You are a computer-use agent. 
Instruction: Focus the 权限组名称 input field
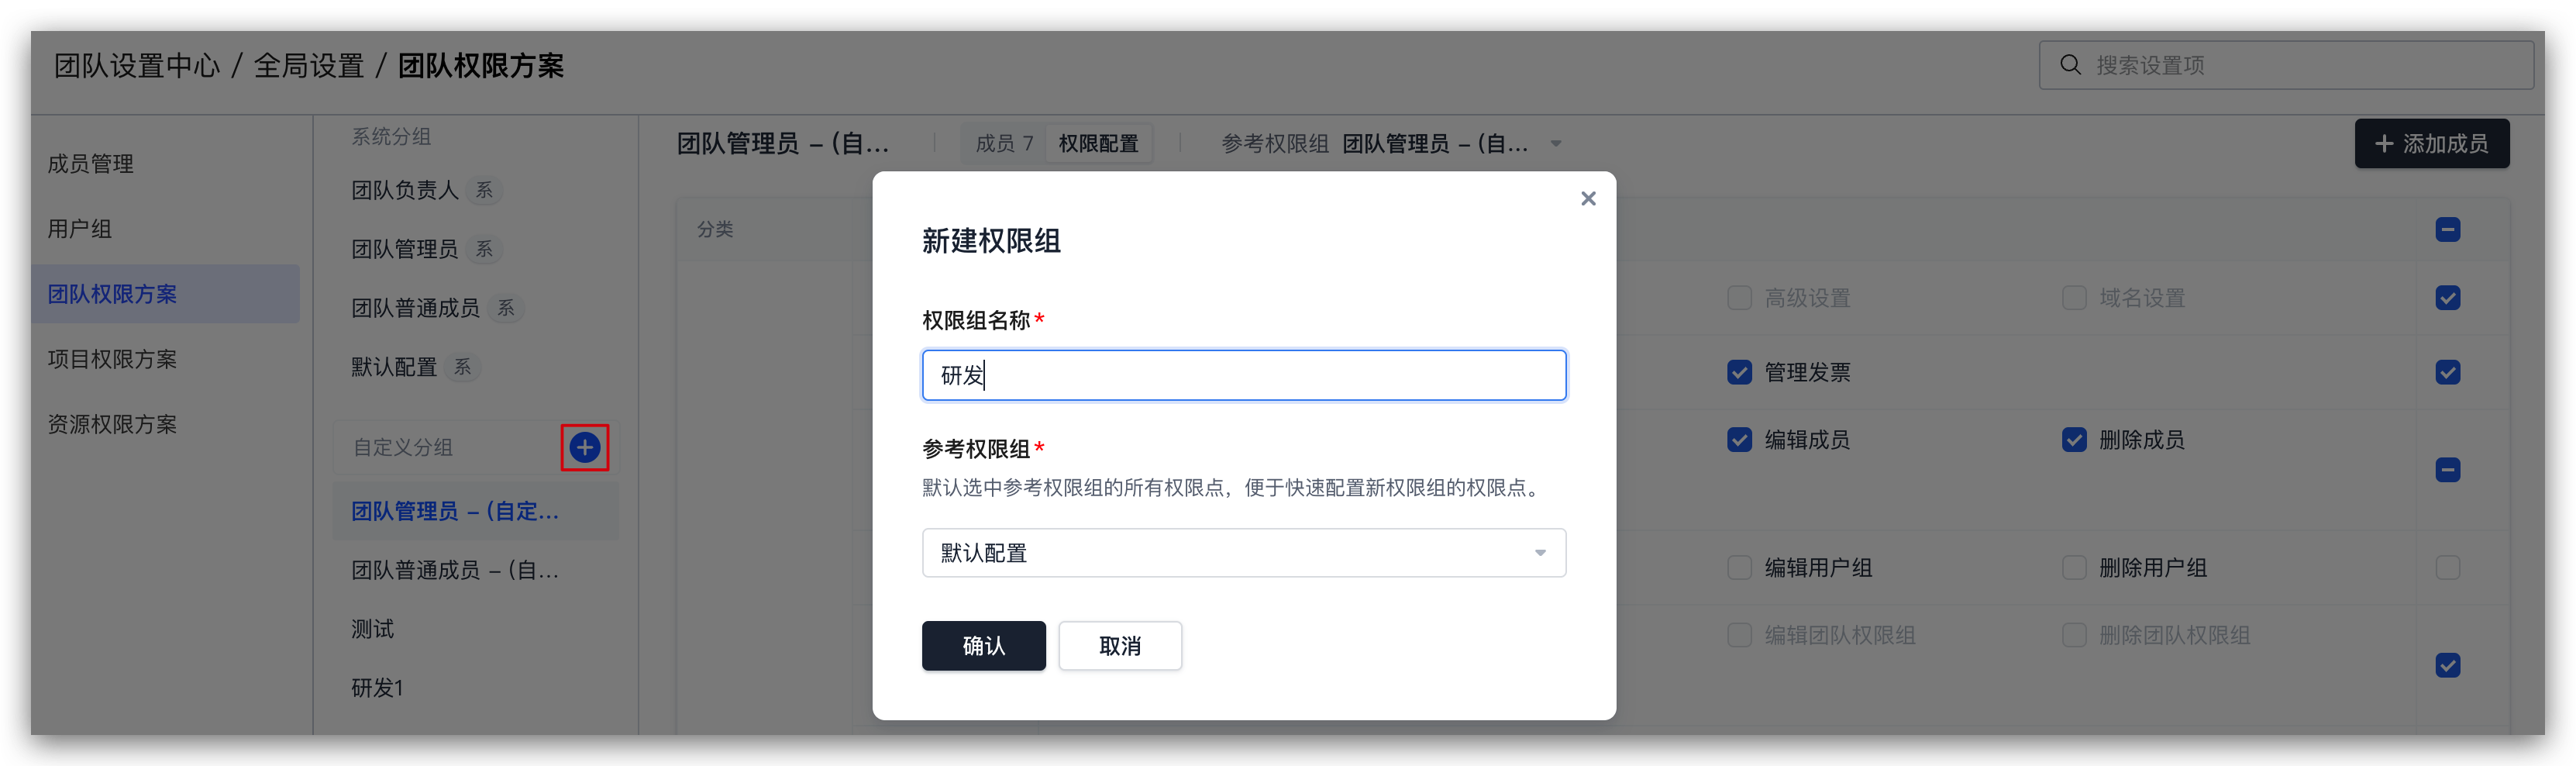point(1243,375)
